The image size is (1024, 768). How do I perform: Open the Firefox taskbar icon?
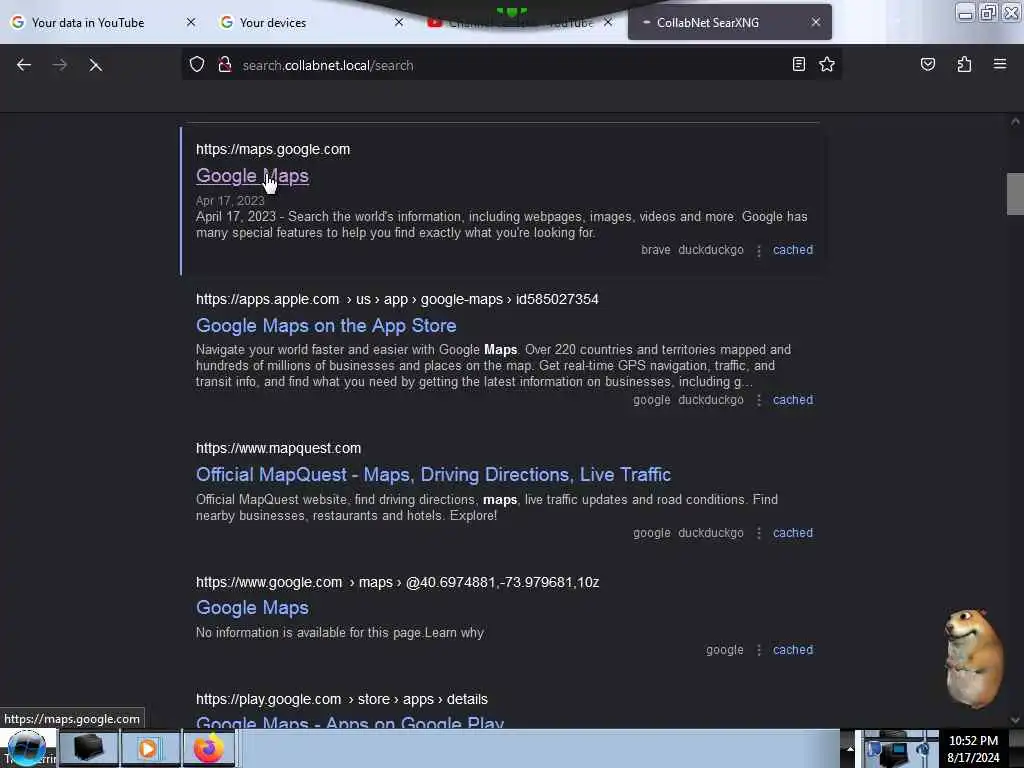coord(209,748)
